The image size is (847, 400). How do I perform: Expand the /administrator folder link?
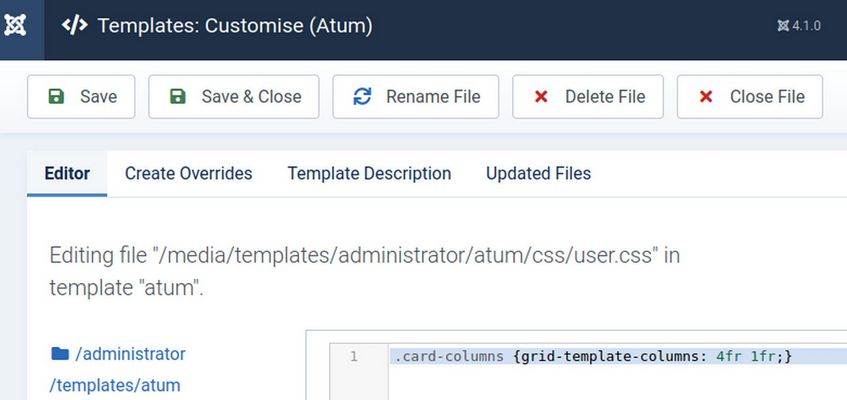pos(130,354)
